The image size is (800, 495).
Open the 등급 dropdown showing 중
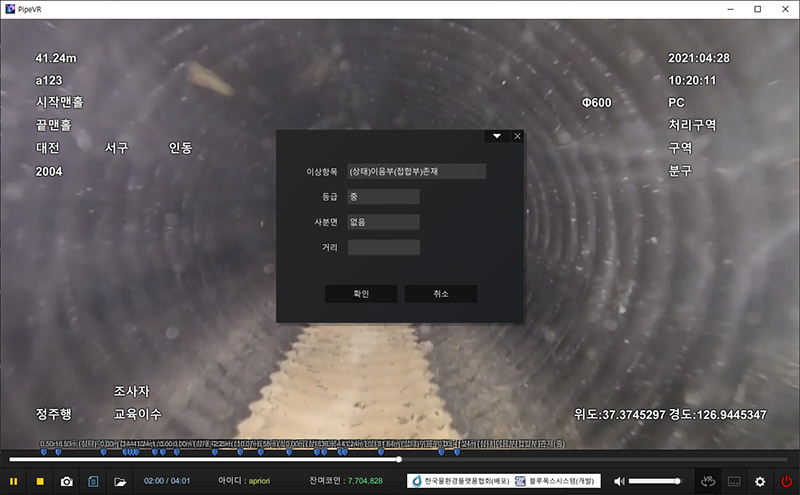click(384, 196)
